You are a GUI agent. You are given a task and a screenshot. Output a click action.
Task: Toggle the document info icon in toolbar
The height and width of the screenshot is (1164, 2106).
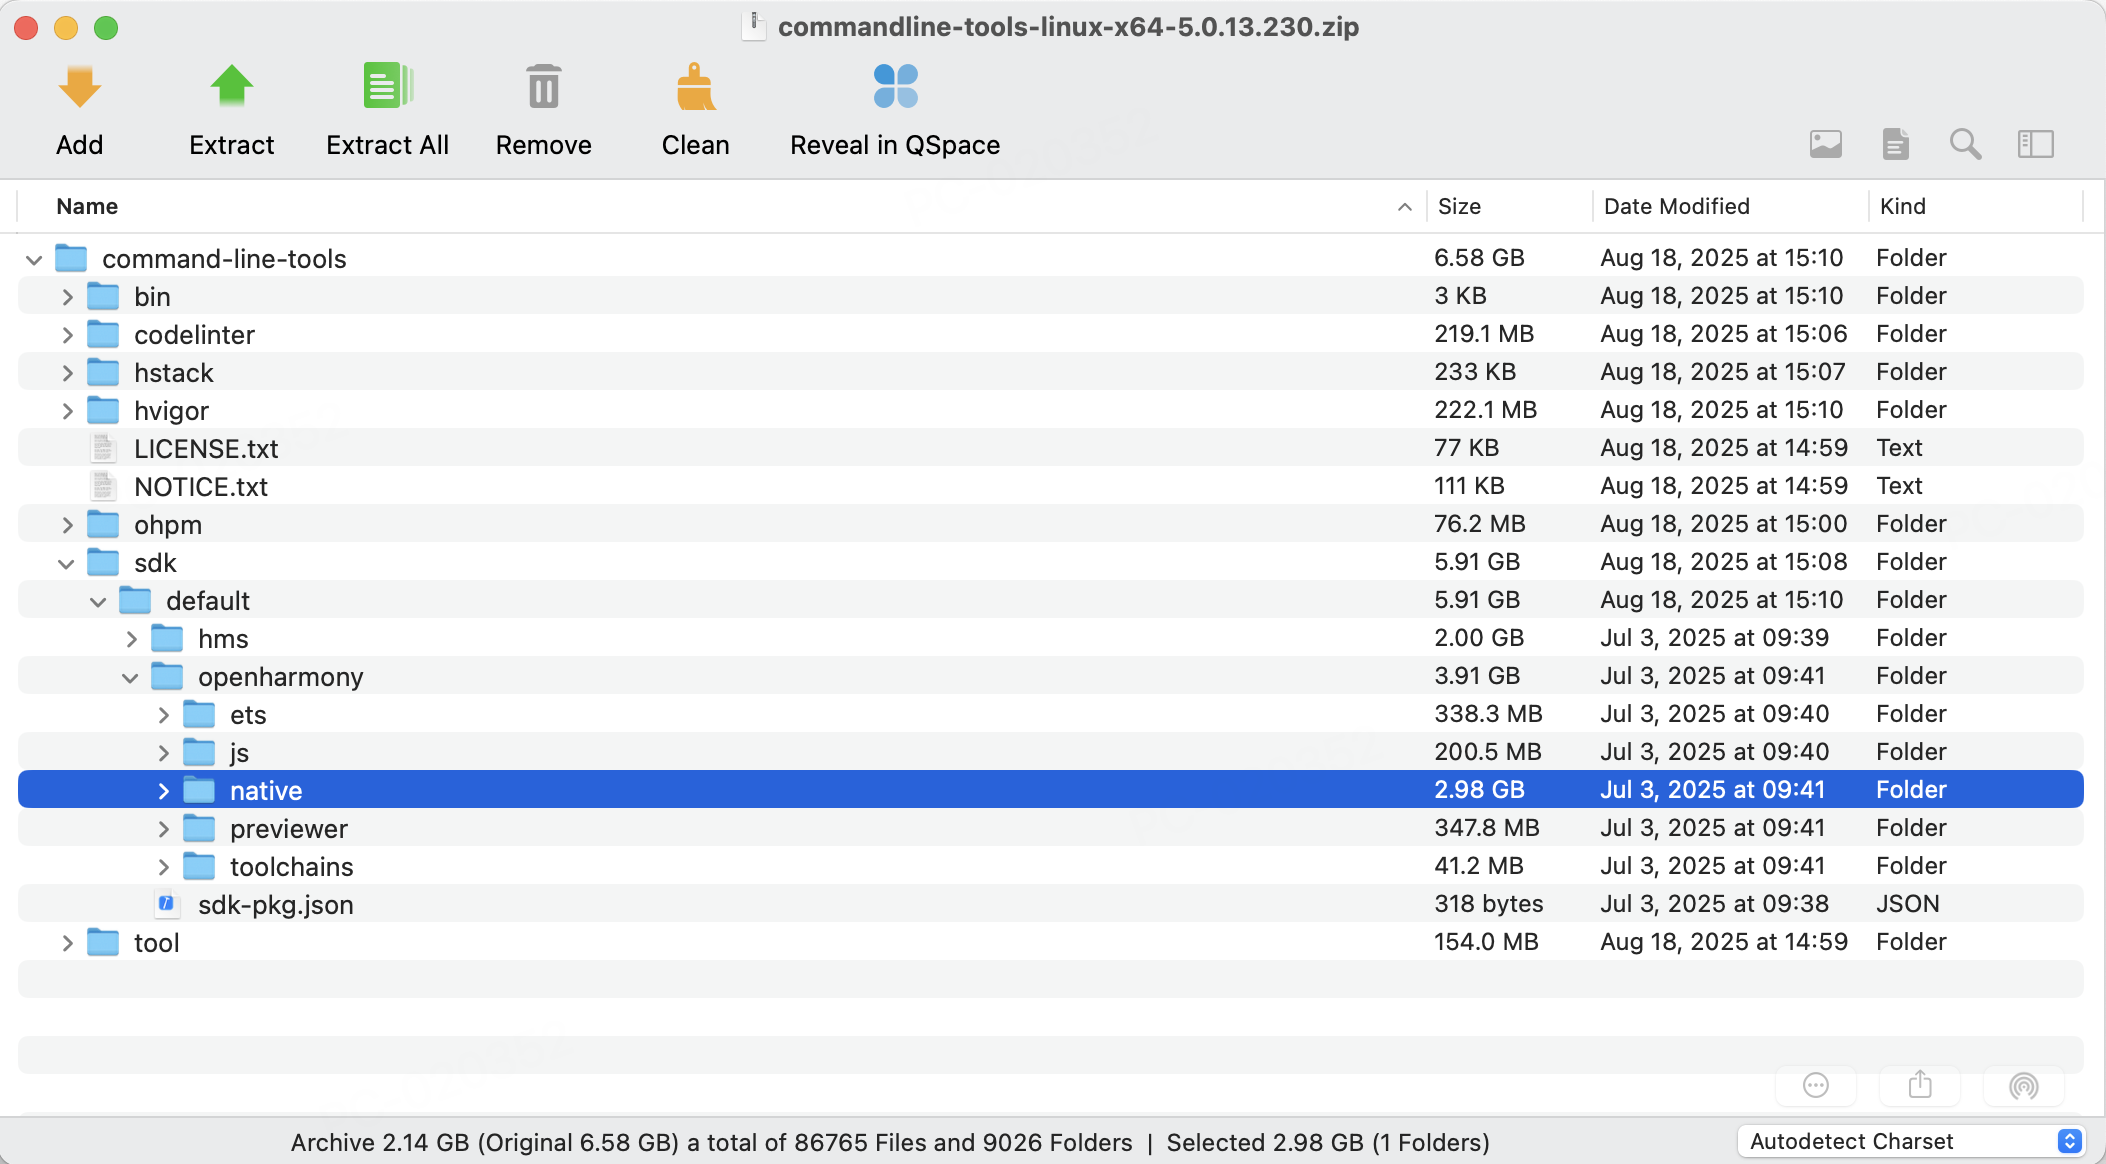pyautogui.click(x=1895, y=145)
